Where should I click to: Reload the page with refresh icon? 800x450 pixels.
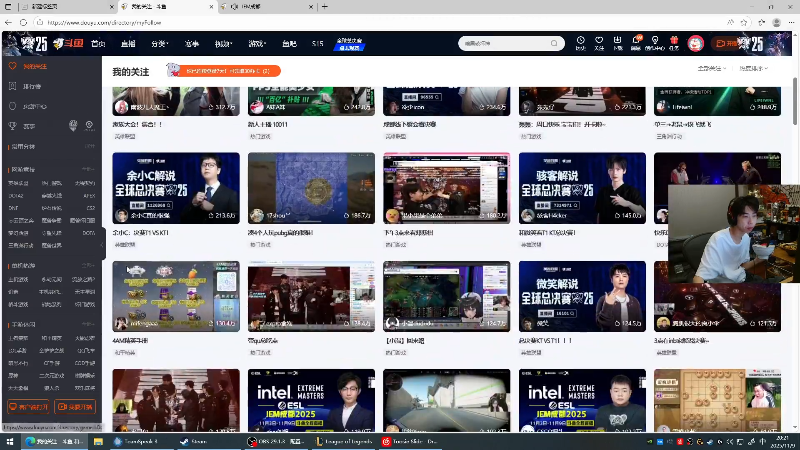pos(23,22)
